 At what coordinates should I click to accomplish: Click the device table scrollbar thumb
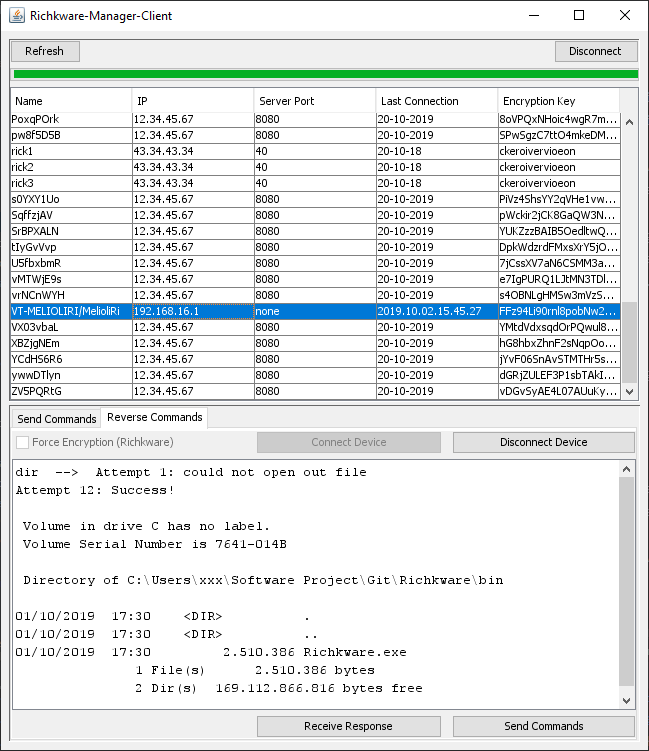point(629,342)
